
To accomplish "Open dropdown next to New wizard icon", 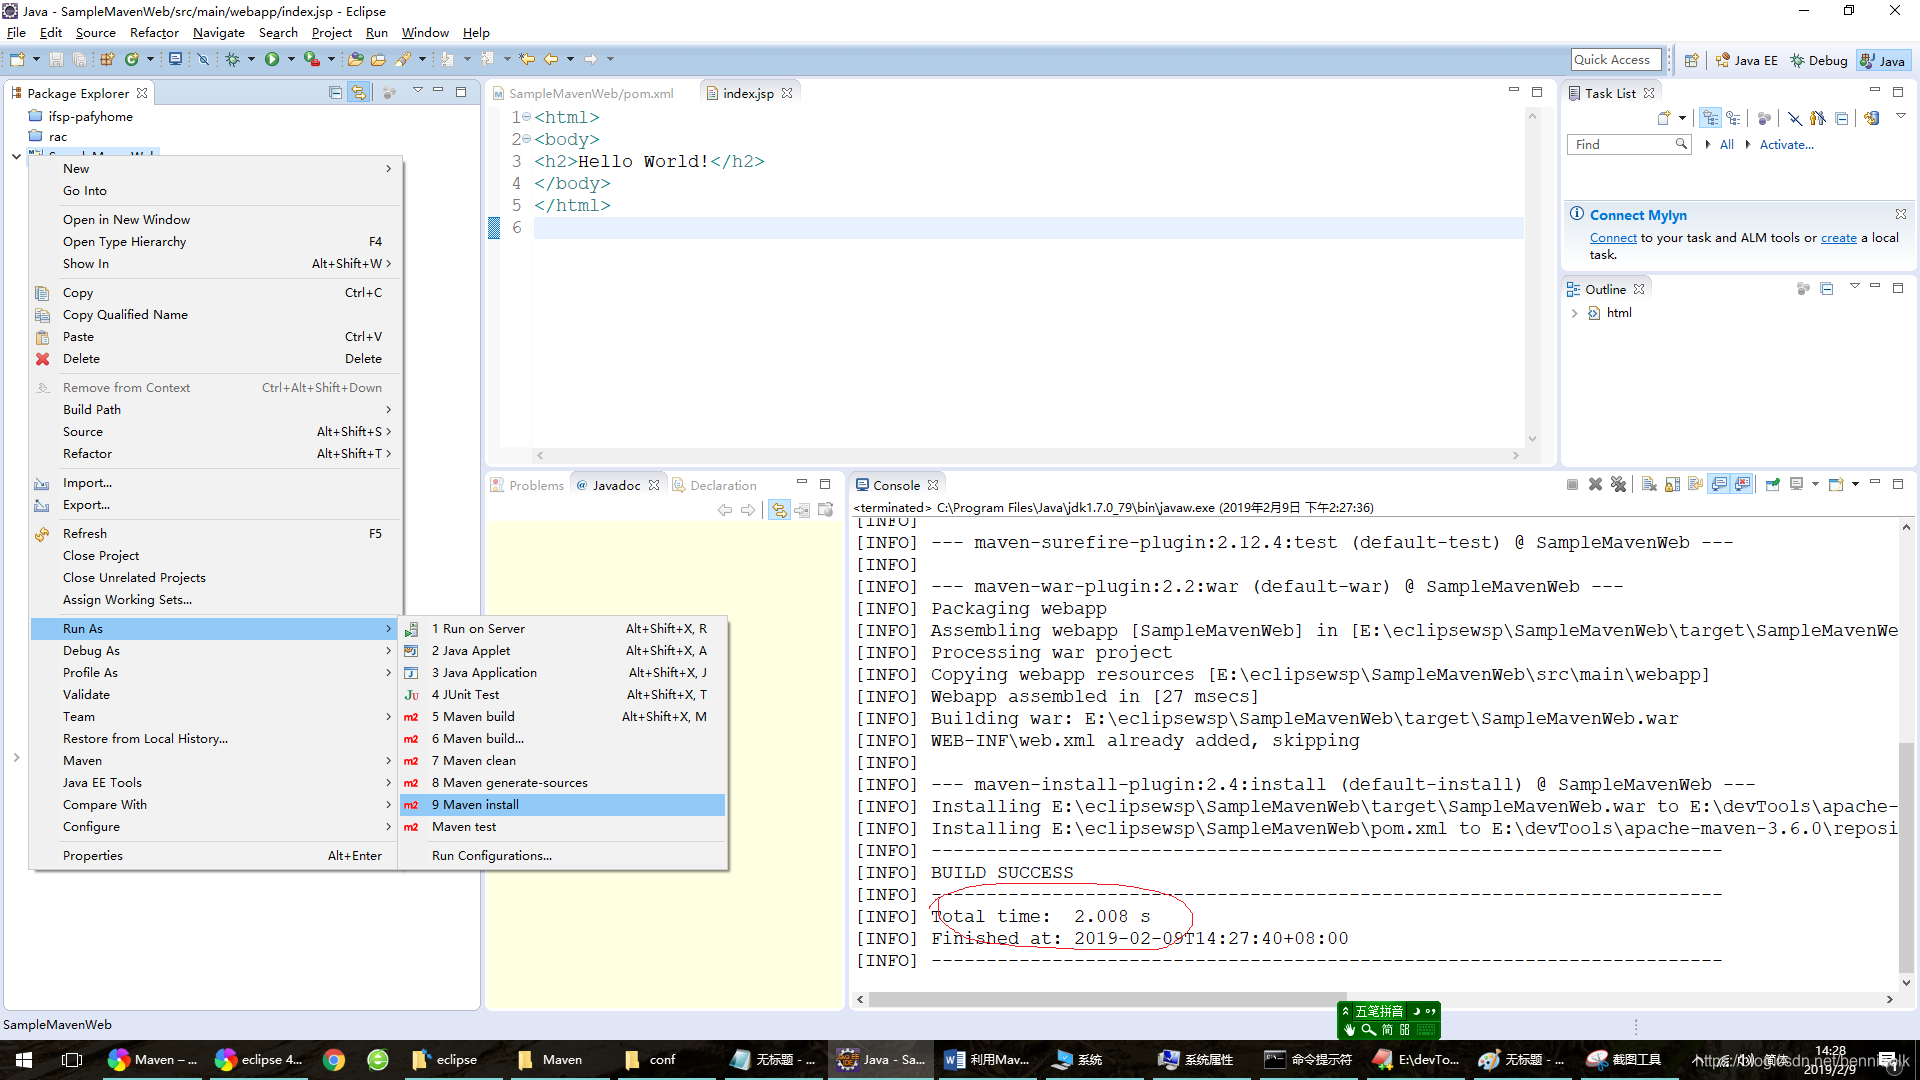I will (x=36, y=60).
